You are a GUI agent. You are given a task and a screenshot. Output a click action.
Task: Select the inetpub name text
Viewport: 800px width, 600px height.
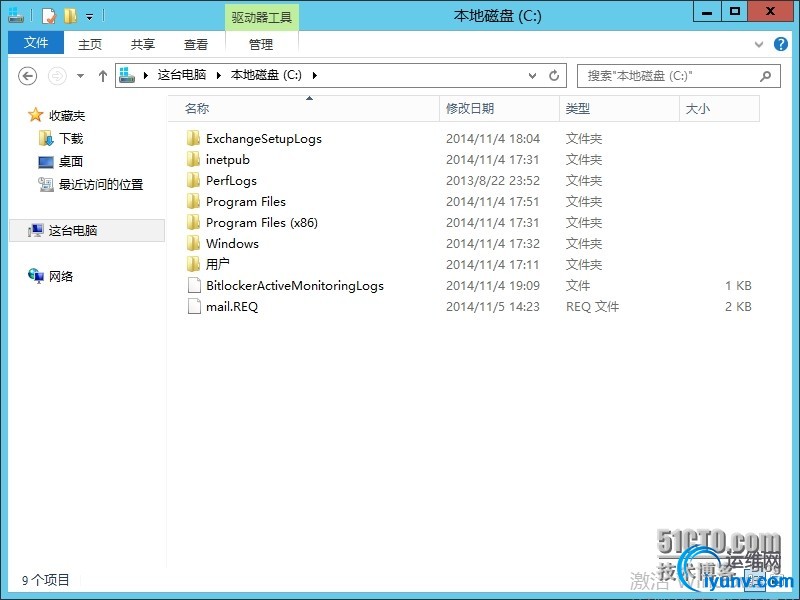coord(228,160)
